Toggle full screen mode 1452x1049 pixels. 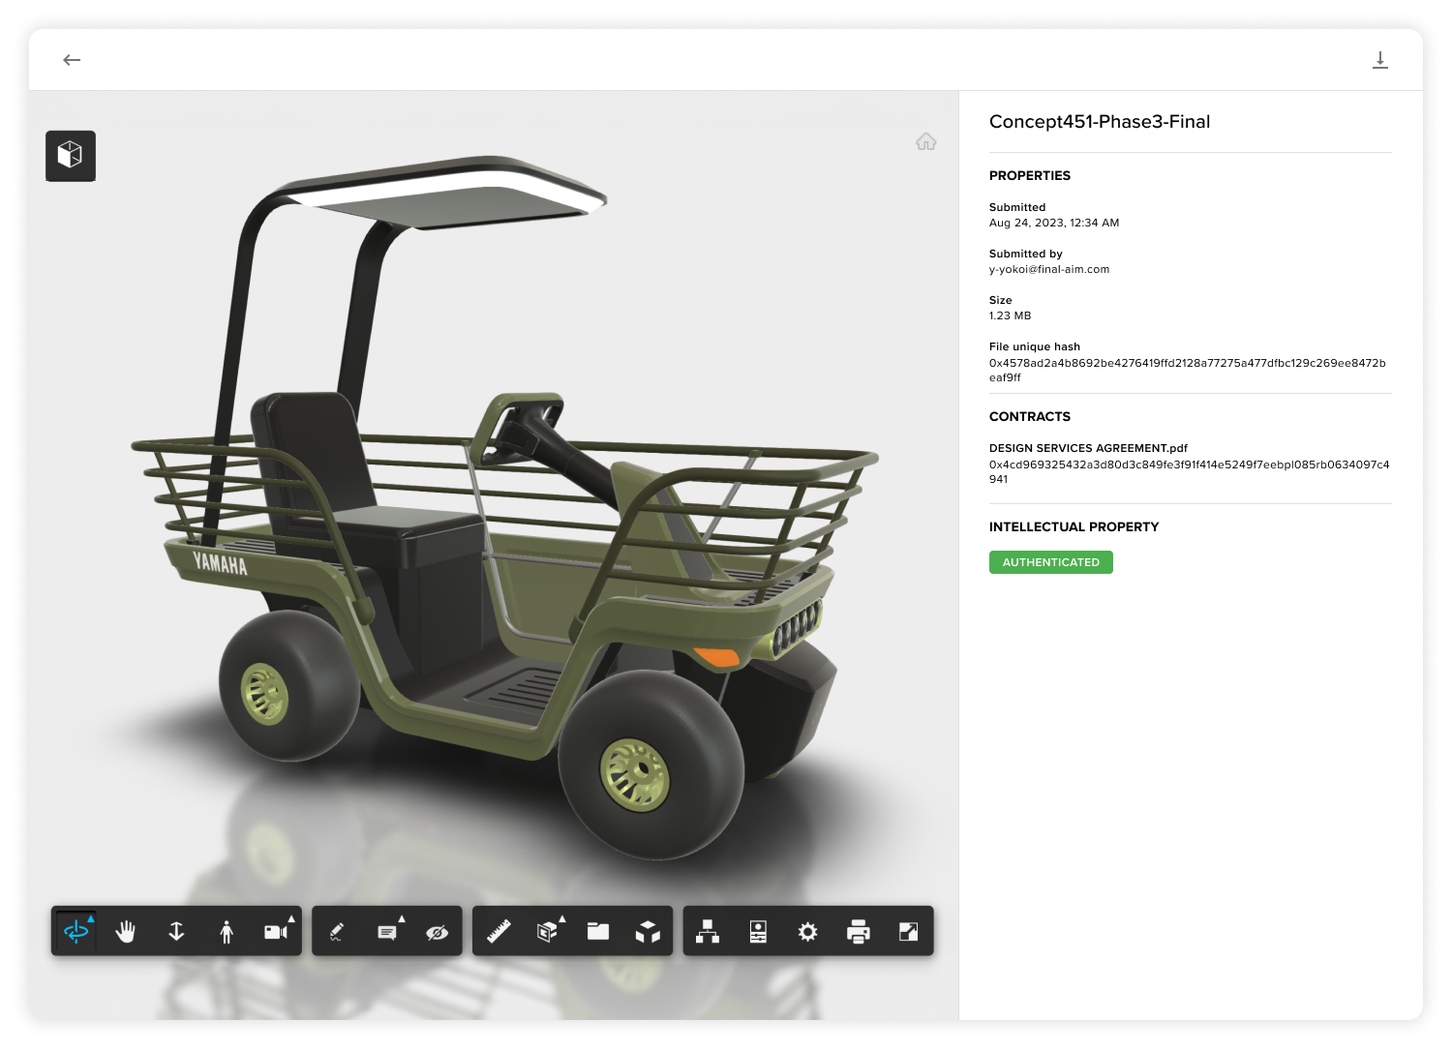point(908,931)
